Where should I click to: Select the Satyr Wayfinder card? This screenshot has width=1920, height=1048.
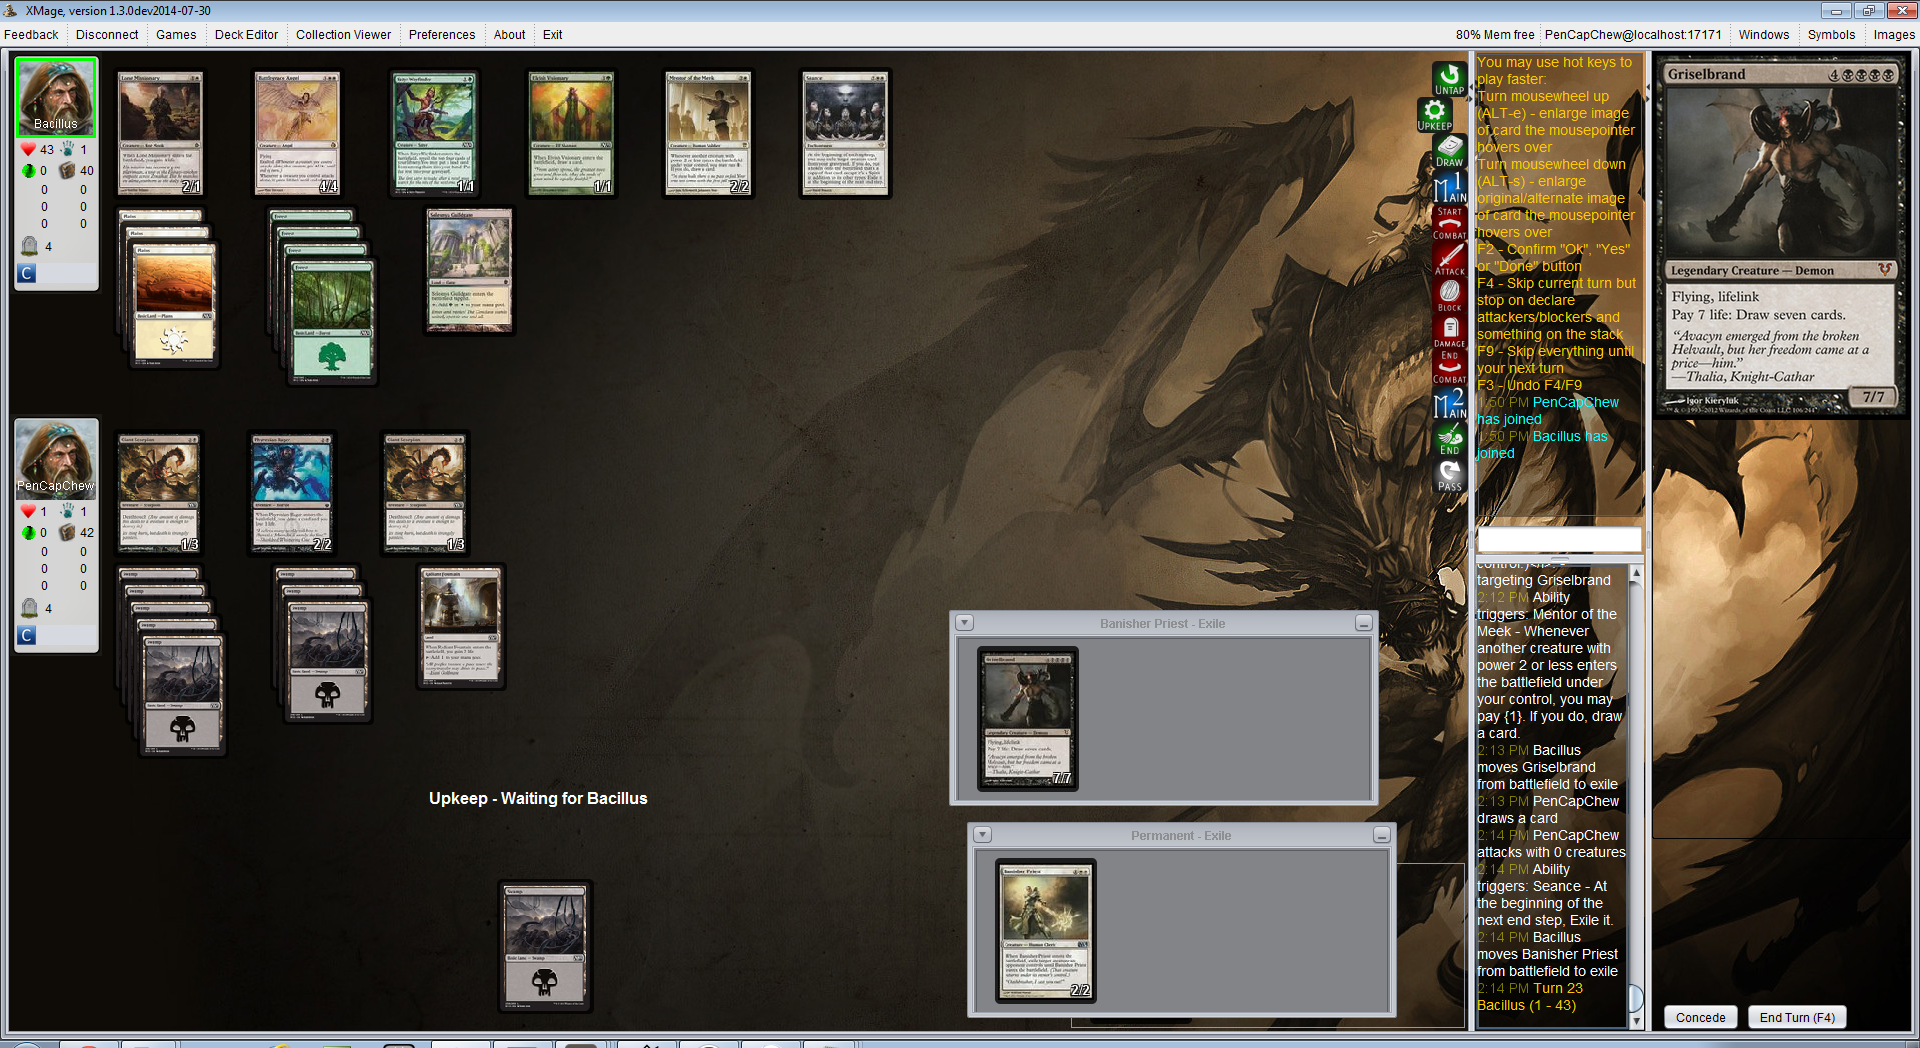434,133
